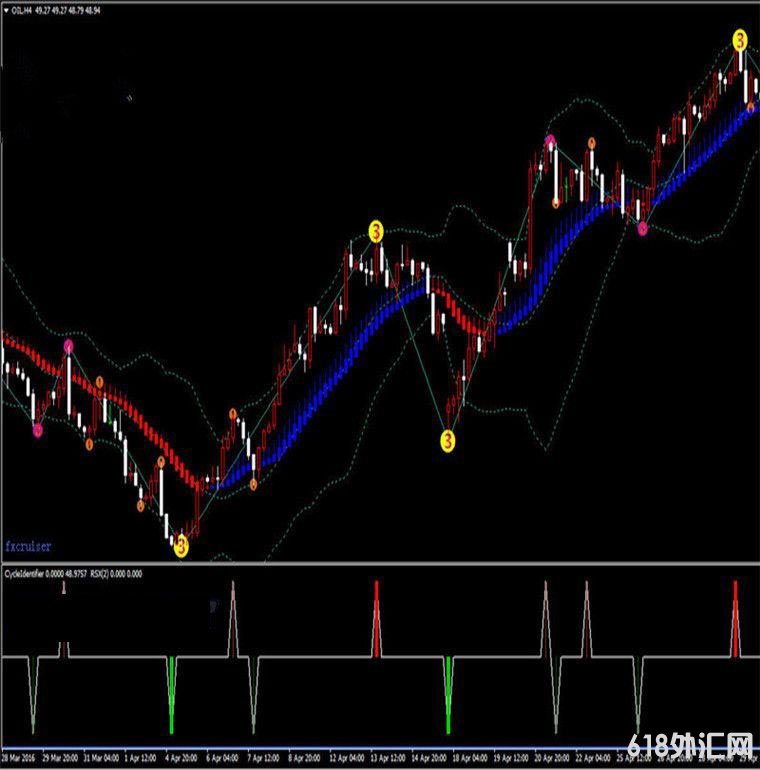Select the yellow 3 marker at the lowest chart bottom

point(181,546)
